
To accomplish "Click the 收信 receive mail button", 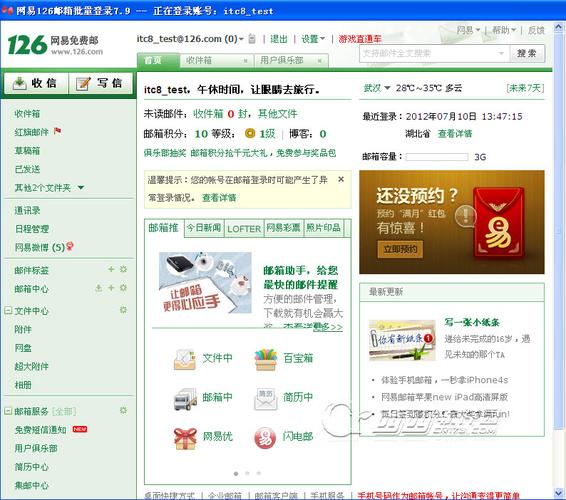I will point(35,83).
